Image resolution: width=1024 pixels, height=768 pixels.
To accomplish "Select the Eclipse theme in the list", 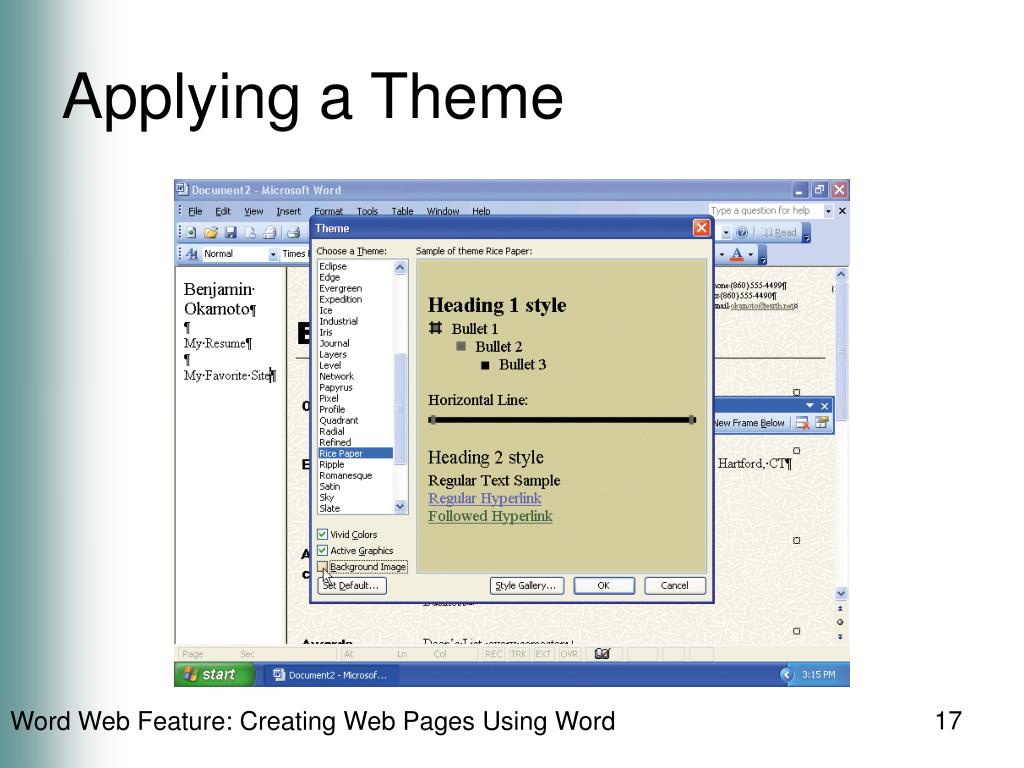I will tap(333, 266).
